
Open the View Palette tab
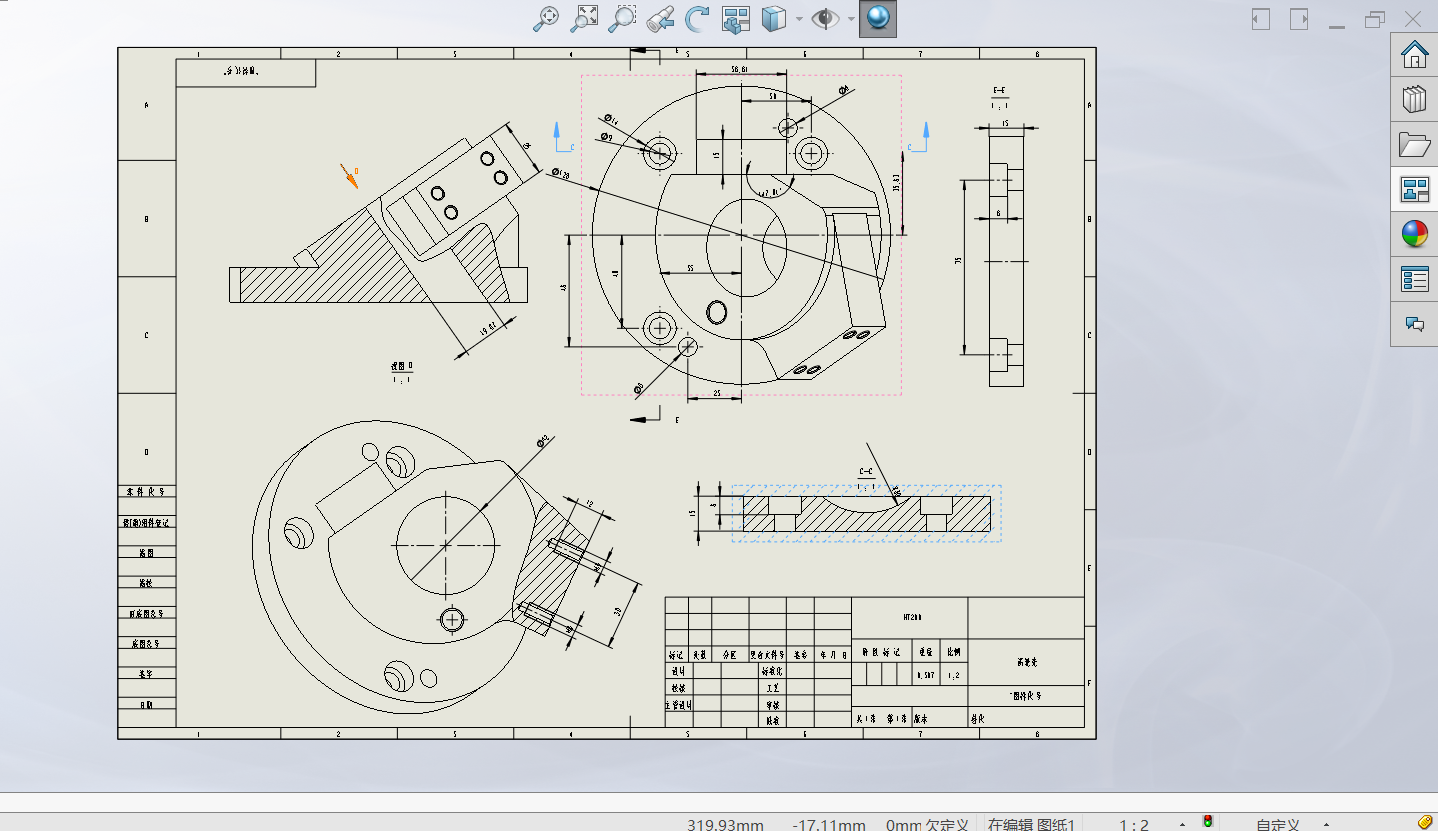1414,189
